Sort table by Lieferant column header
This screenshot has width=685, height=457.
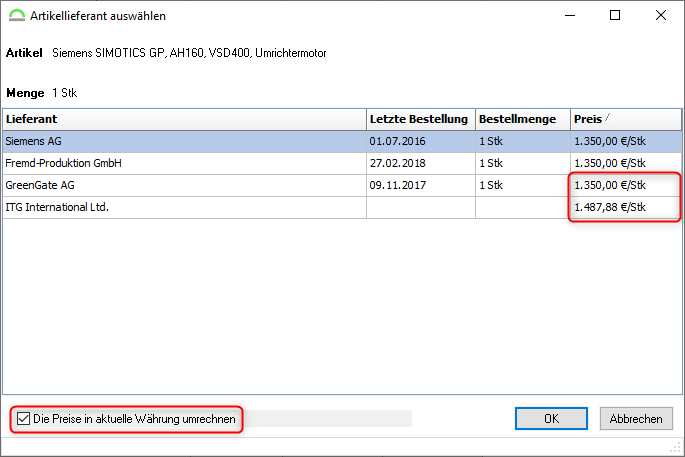[184, 119]
